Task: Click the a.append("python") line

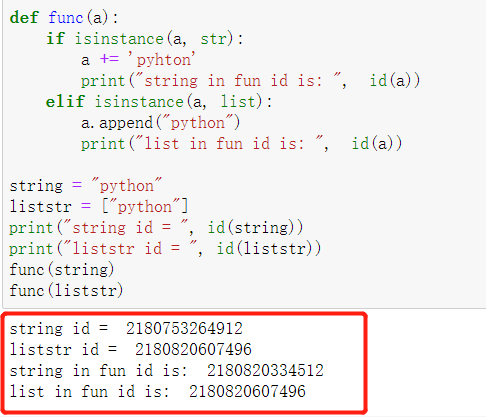Action: [160, 123]
